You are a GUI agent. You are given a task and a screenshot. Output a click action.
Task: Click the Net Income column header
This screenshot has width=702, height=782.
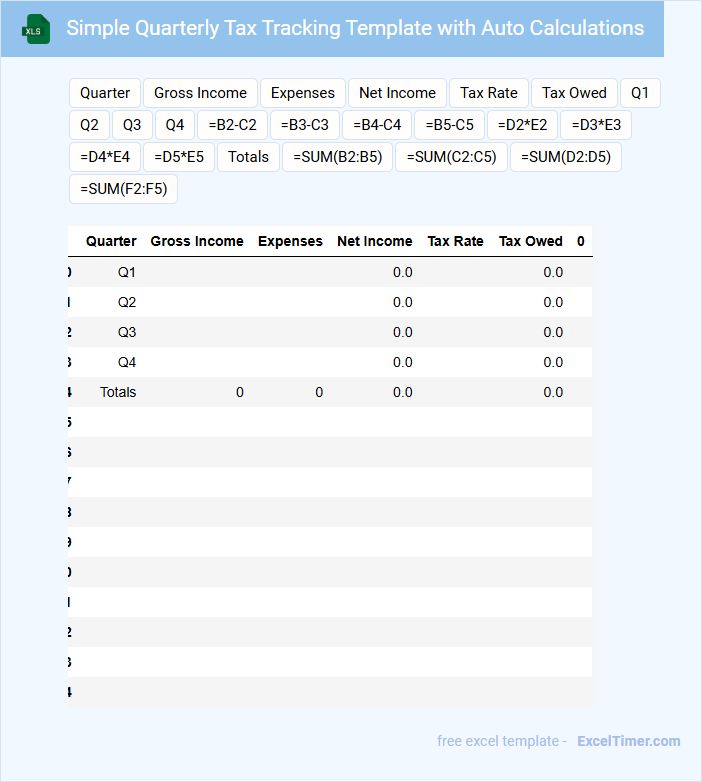[x=374, y=241]
